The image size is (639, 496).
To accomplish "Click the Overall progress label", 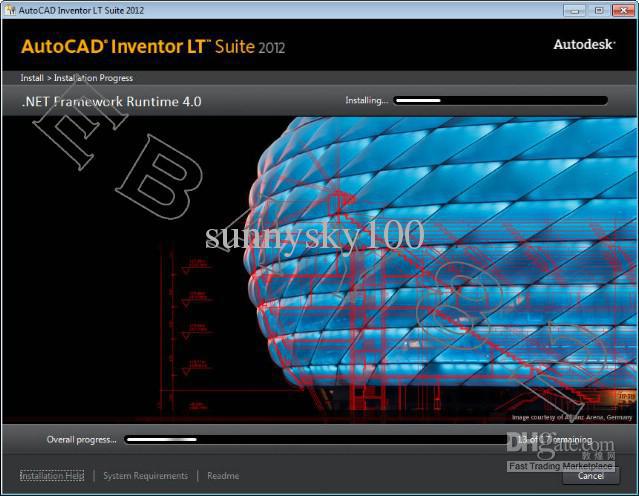I will point(81,439).
